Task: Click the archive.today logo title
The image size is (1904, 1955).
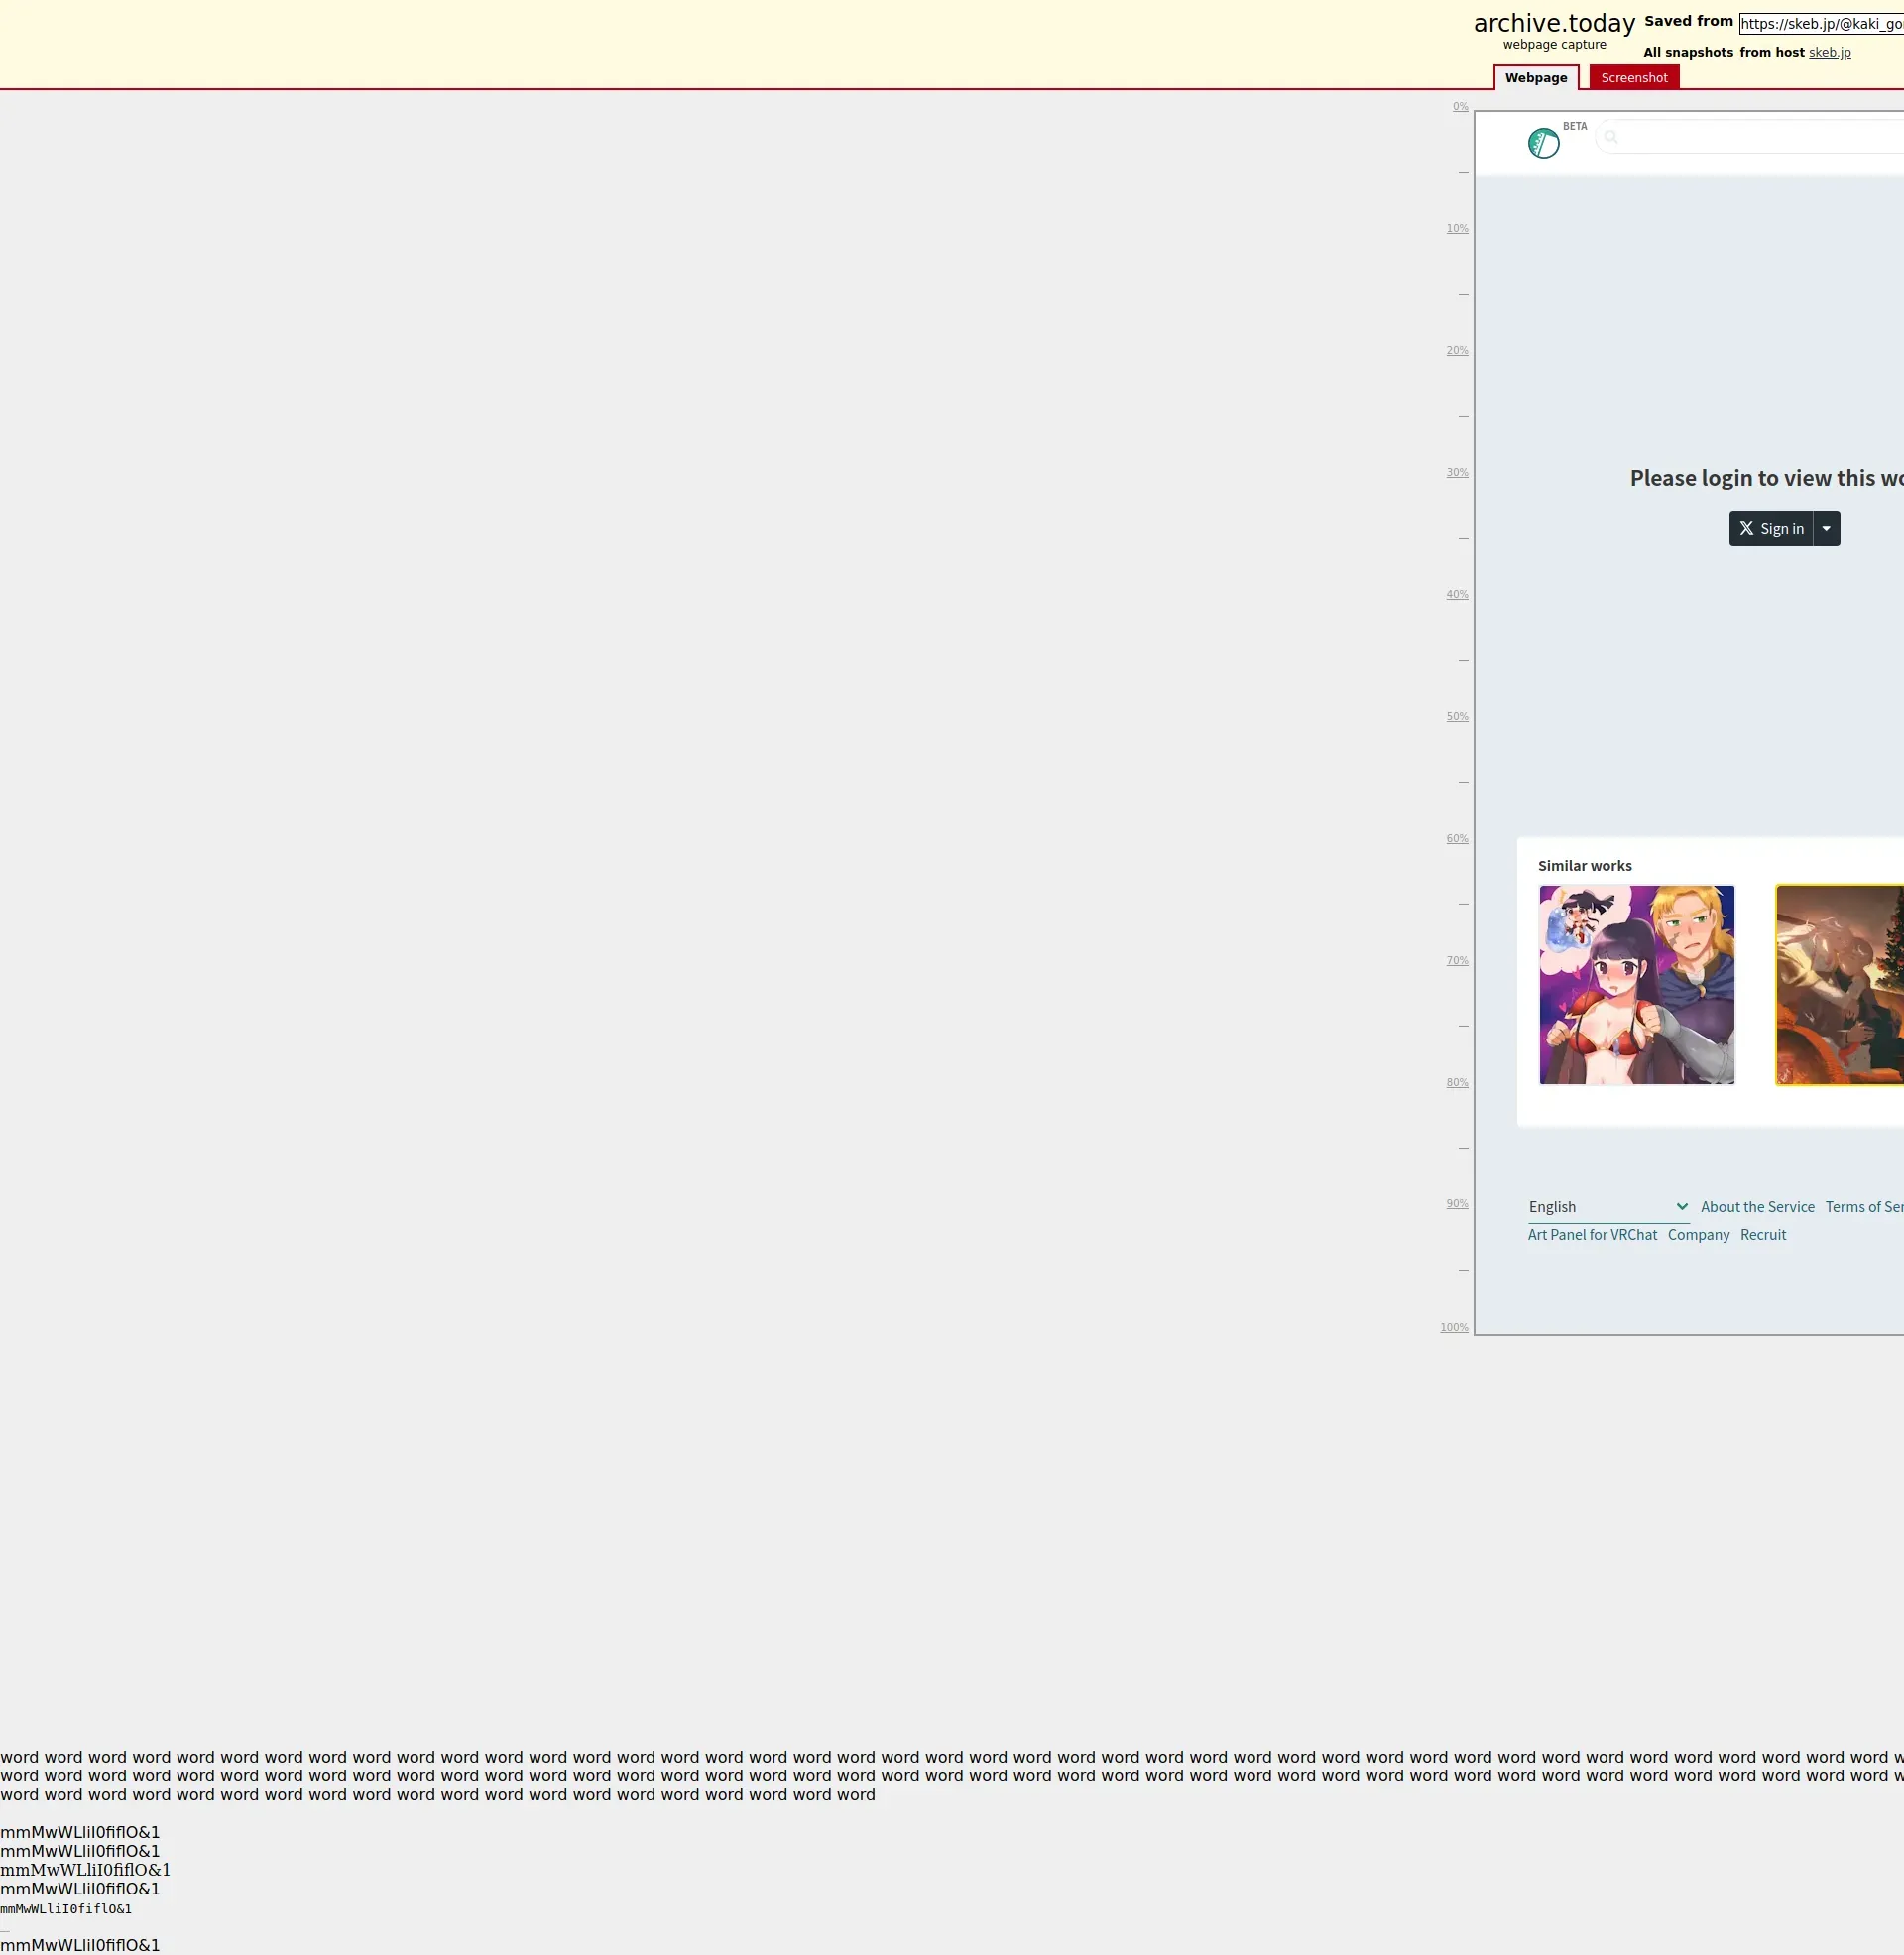Action: coord(1553,23)
